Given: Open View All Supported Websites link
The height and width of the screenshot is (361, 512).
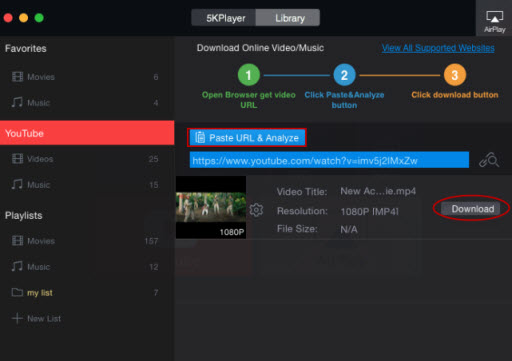Looking at the screenshot, I should [438, 48].
